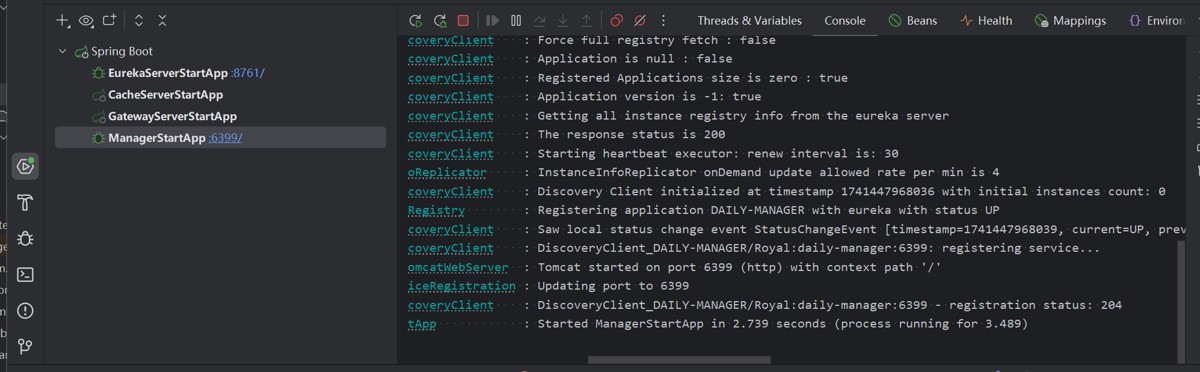Viewport: 1200px width, 372px height.
Task: Click the bug icon beside ManagerStartApp
Action: pyautogui.click(x=98, y=138)
